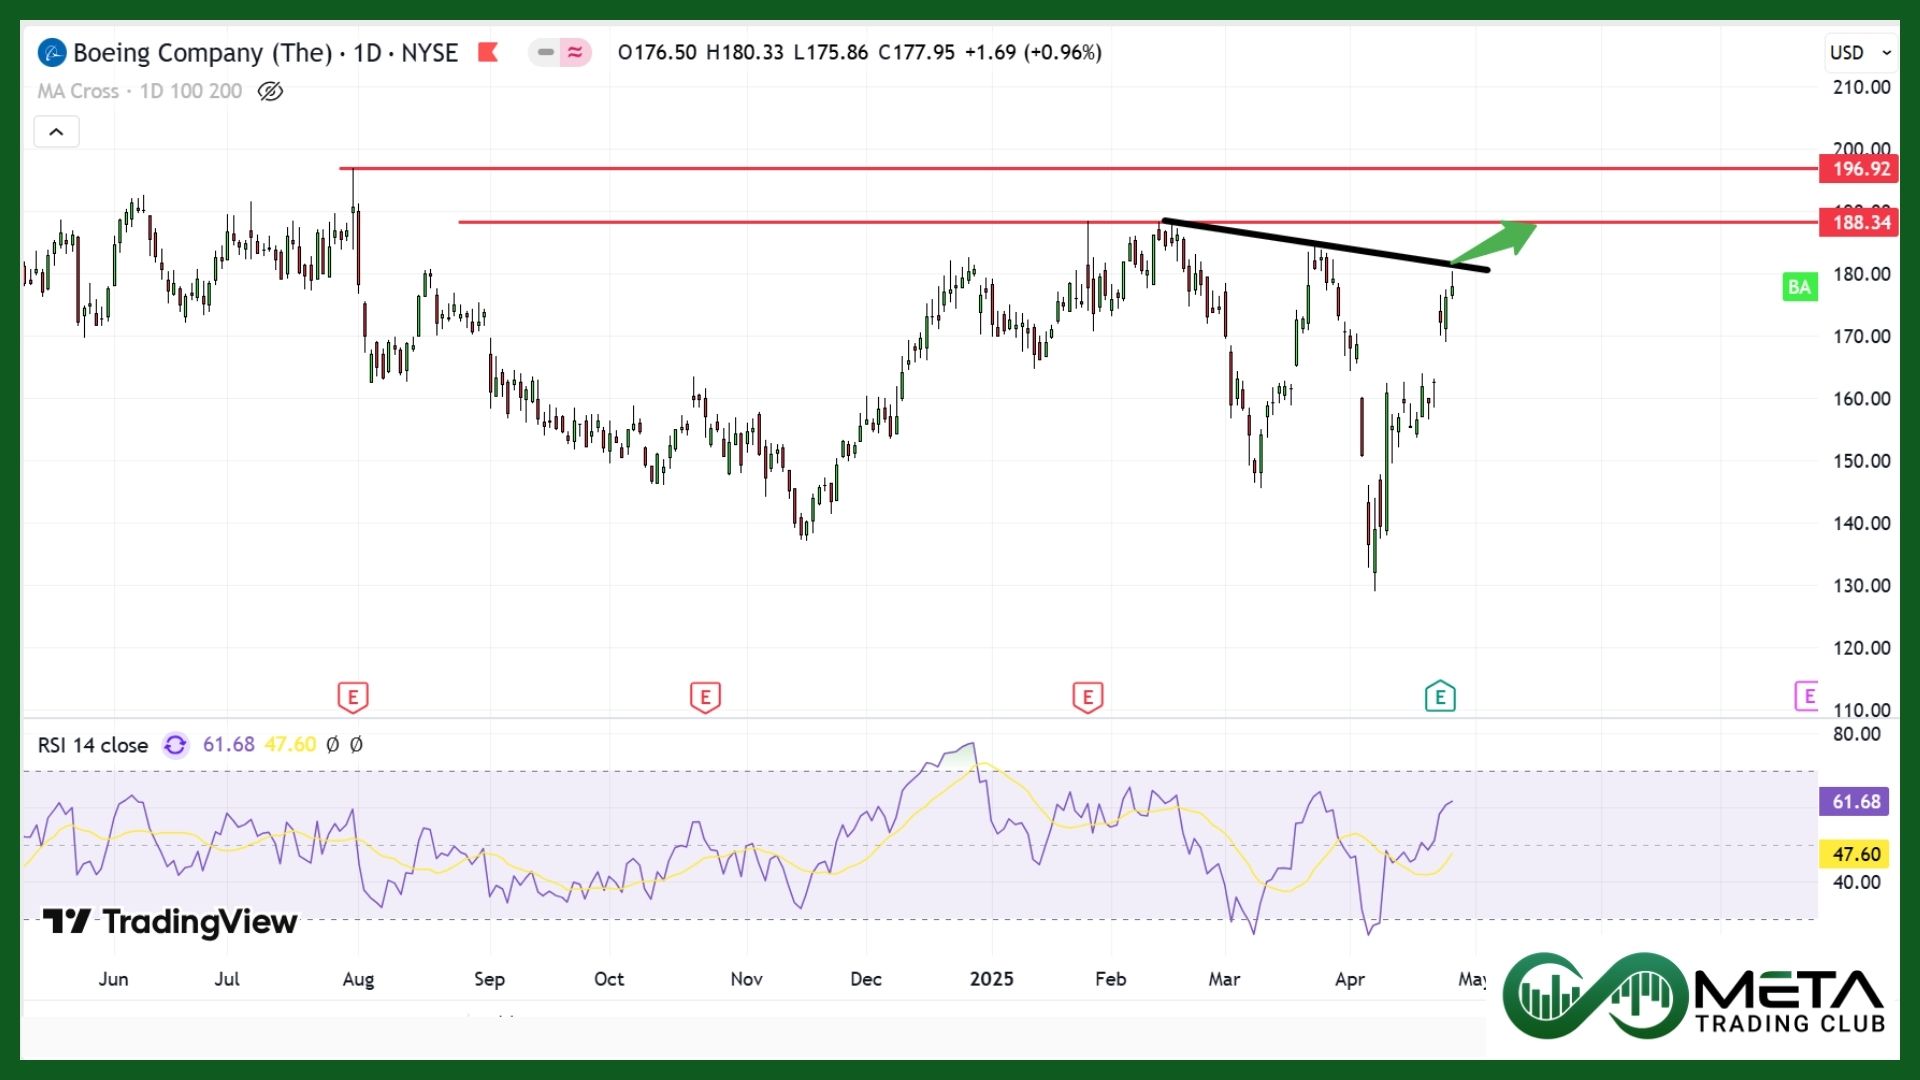Click the +1.69 (+0.96%) change value
Image resolution: width=1920 pixels, height=1080 pixels.
pyautogui.click(x=1033, y=52)
